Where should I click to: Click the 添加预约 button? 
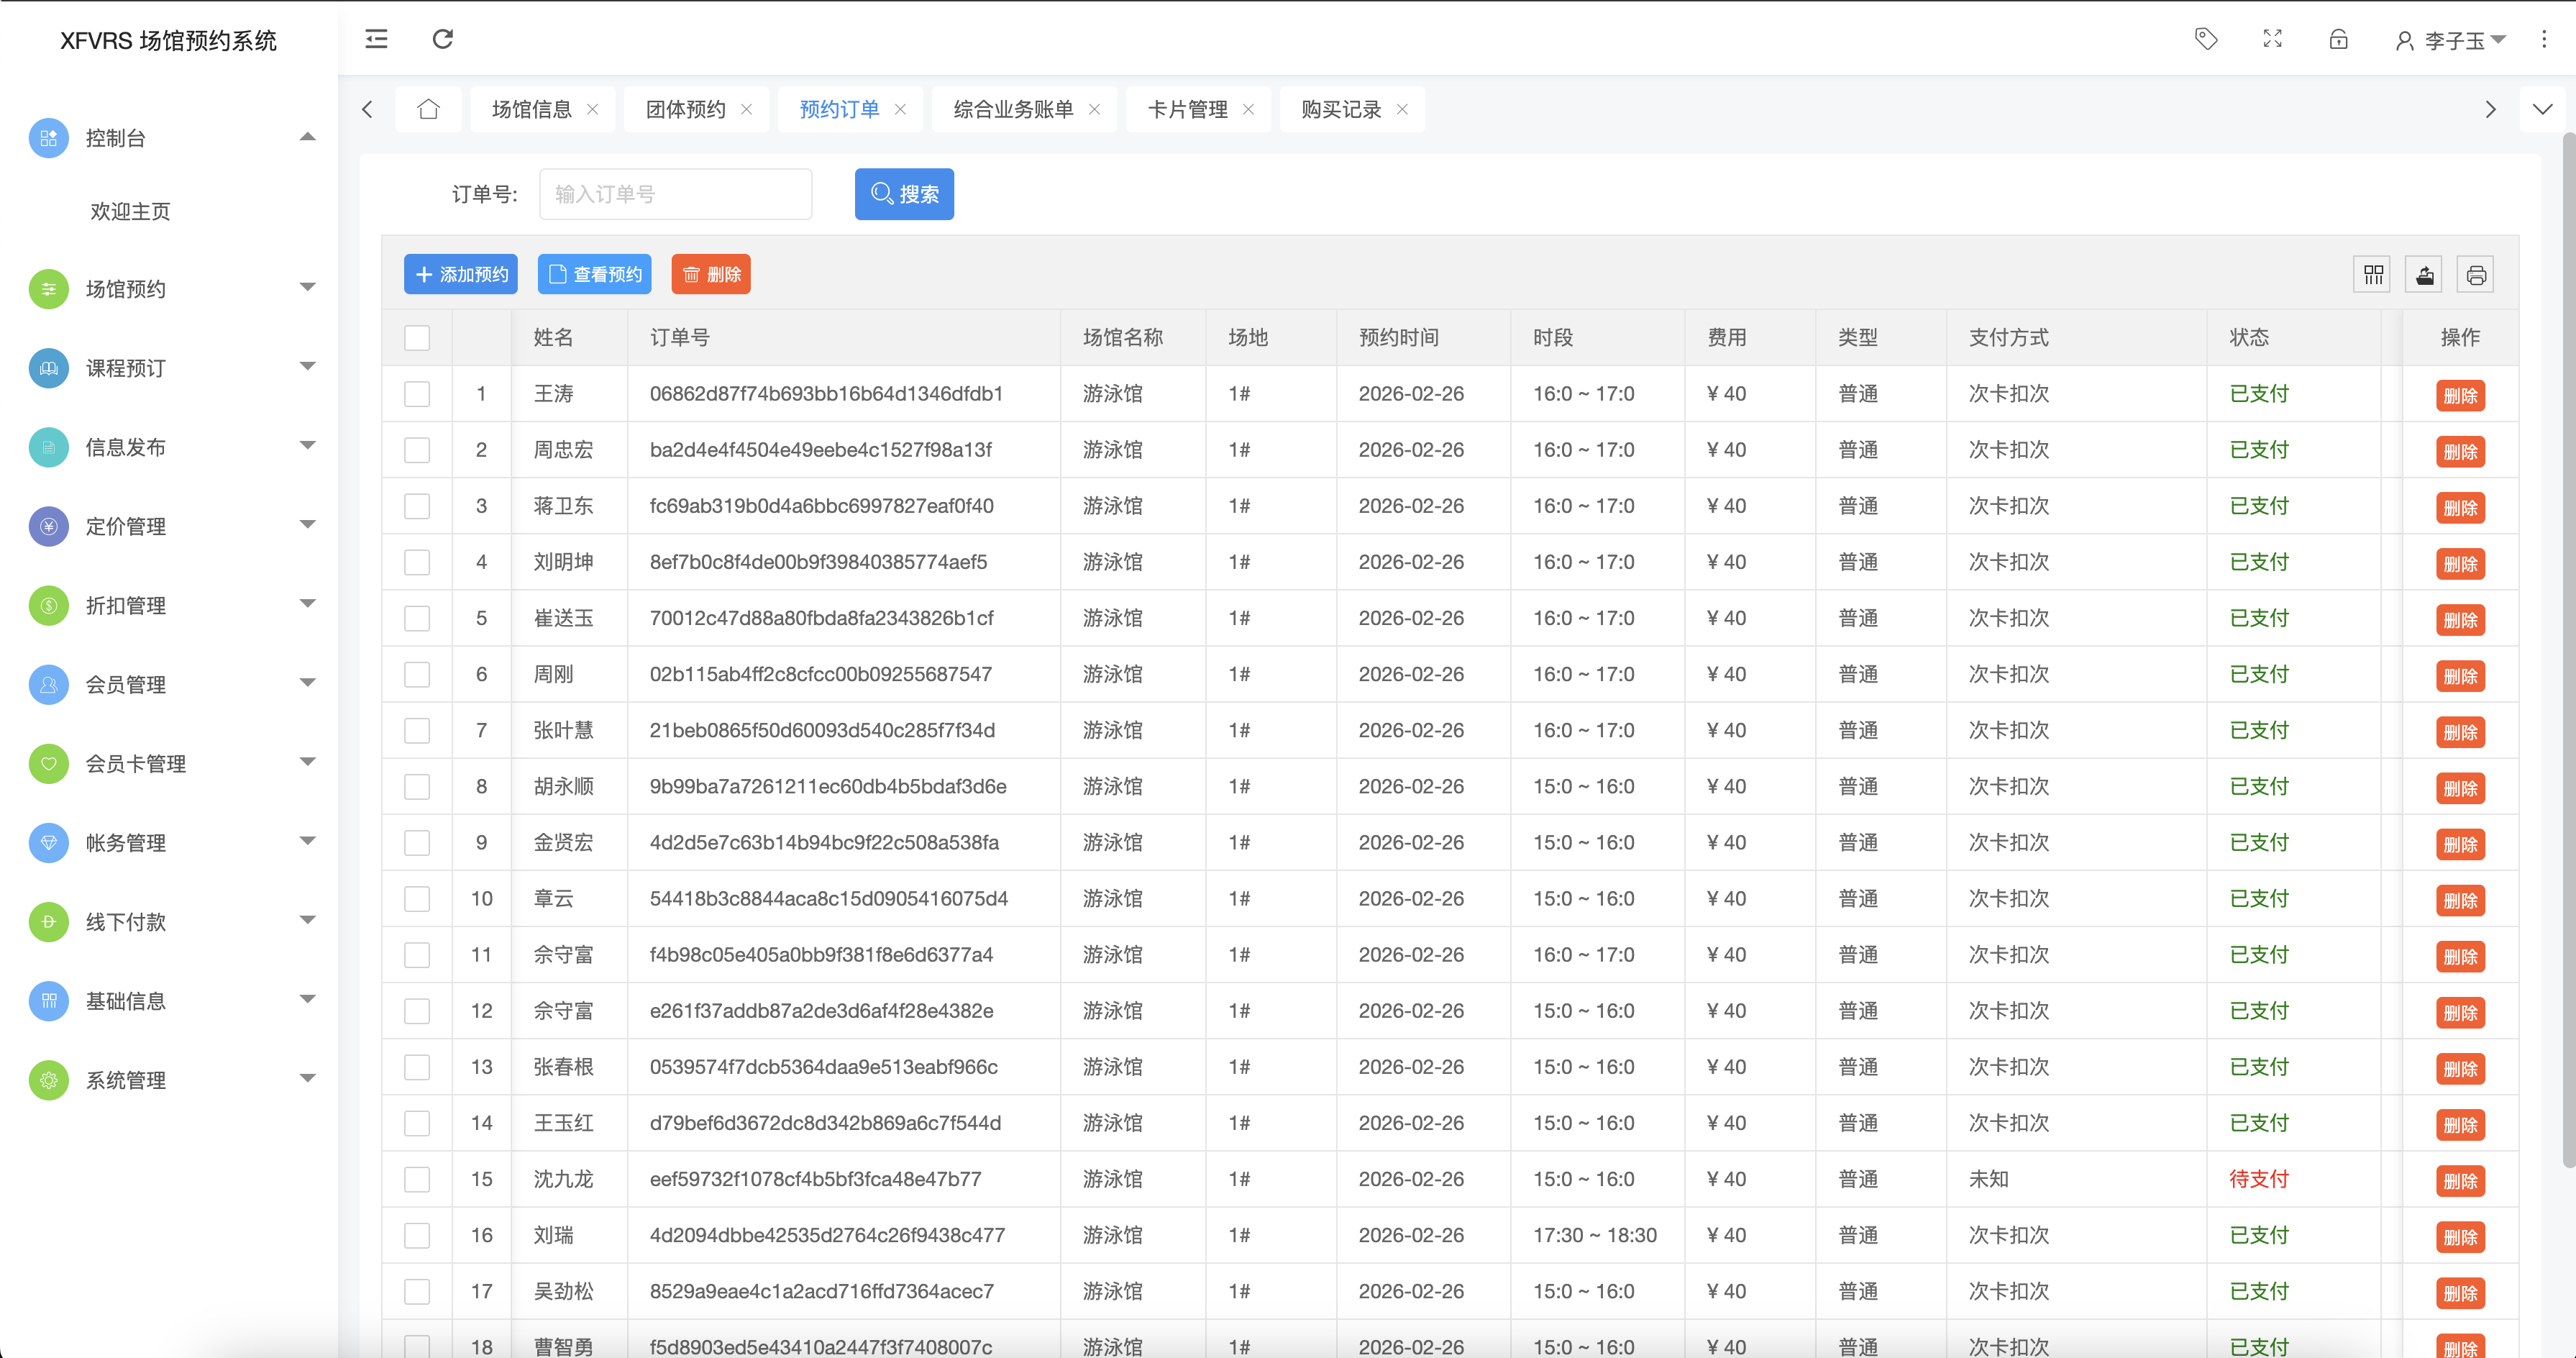[x=461, y=275]
